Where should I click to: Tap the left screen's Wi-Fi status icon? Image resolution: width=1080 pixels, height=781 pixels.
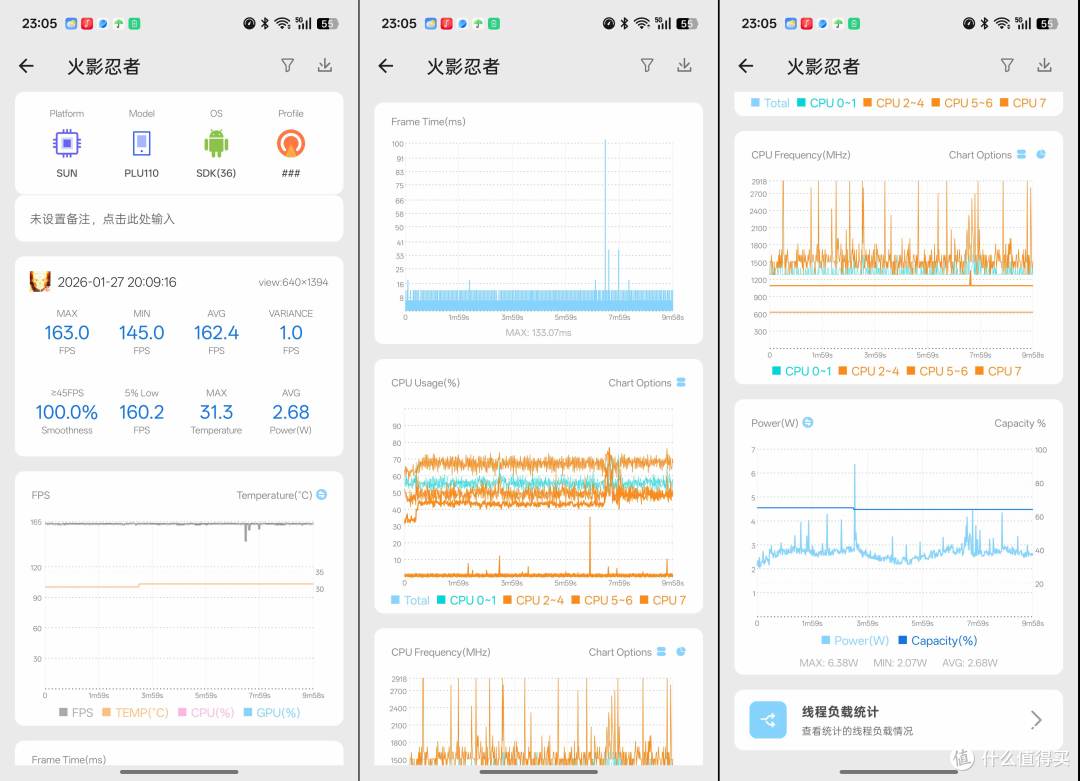tap(282, 23)
